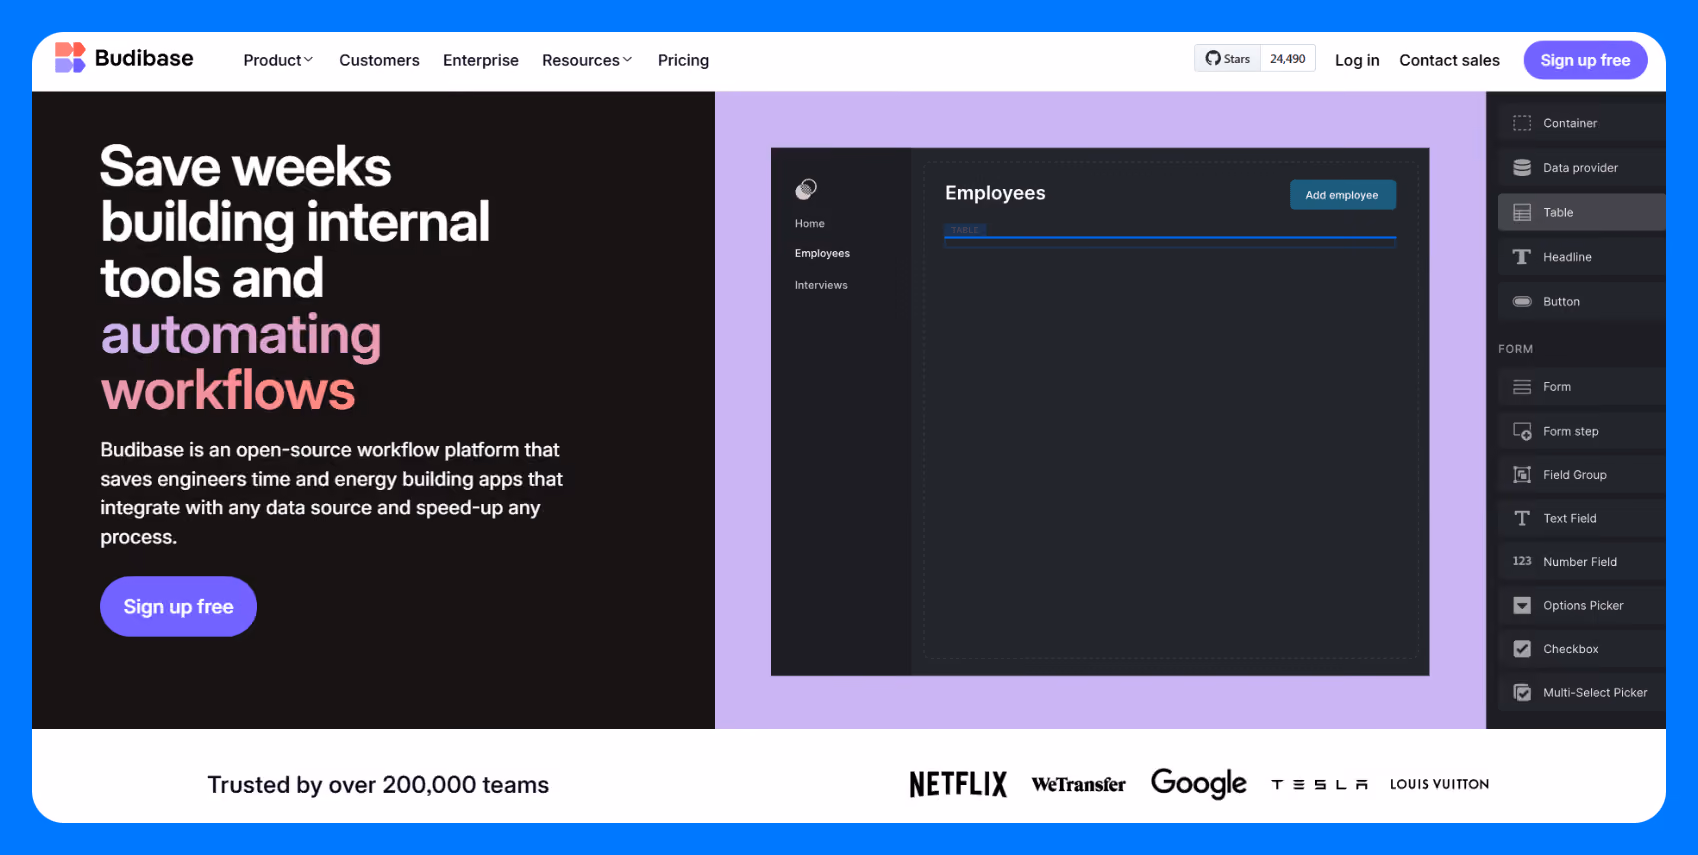Open the Customers page
This screenshot has width=1698, height=855.
point(379,60)
